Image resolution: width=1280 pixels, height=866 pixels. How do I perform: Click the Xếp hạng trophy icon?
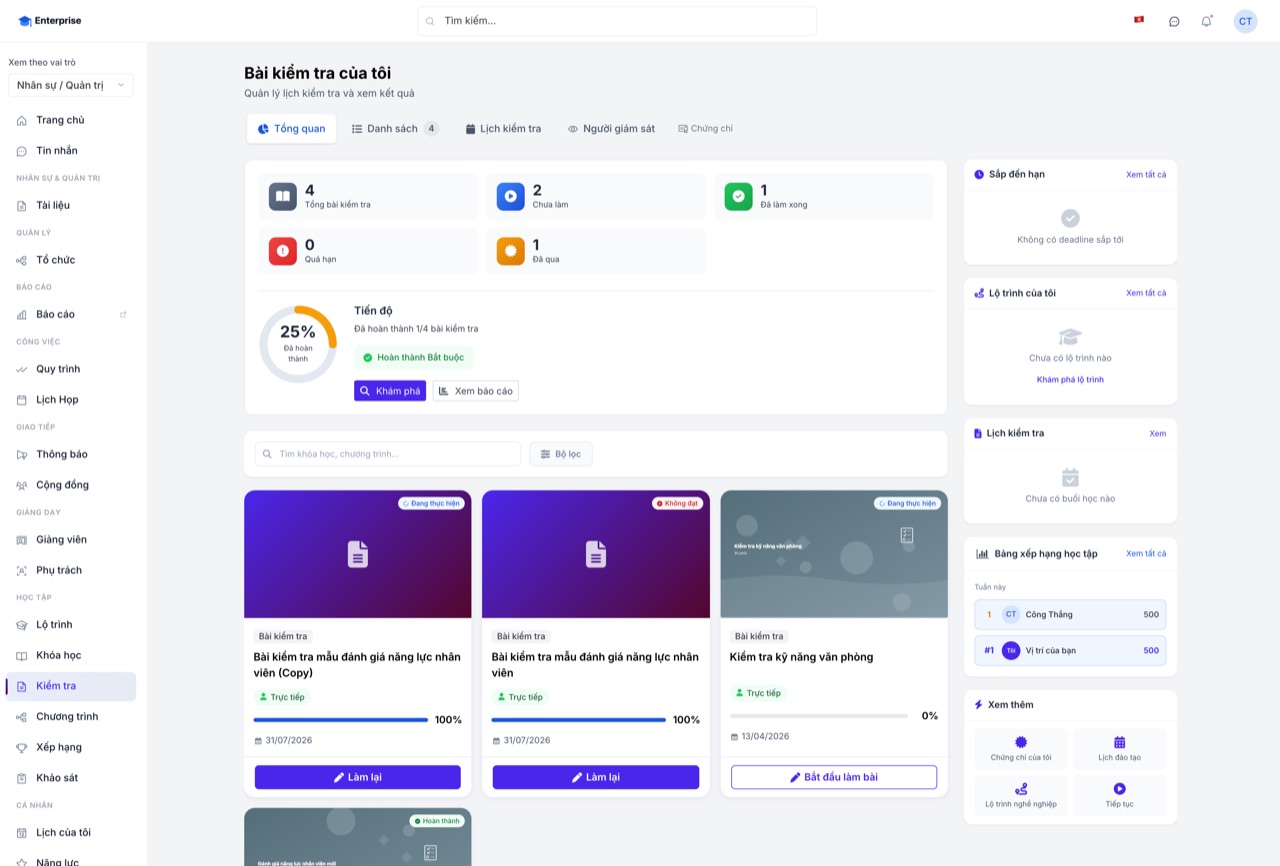tap(22, 748)
